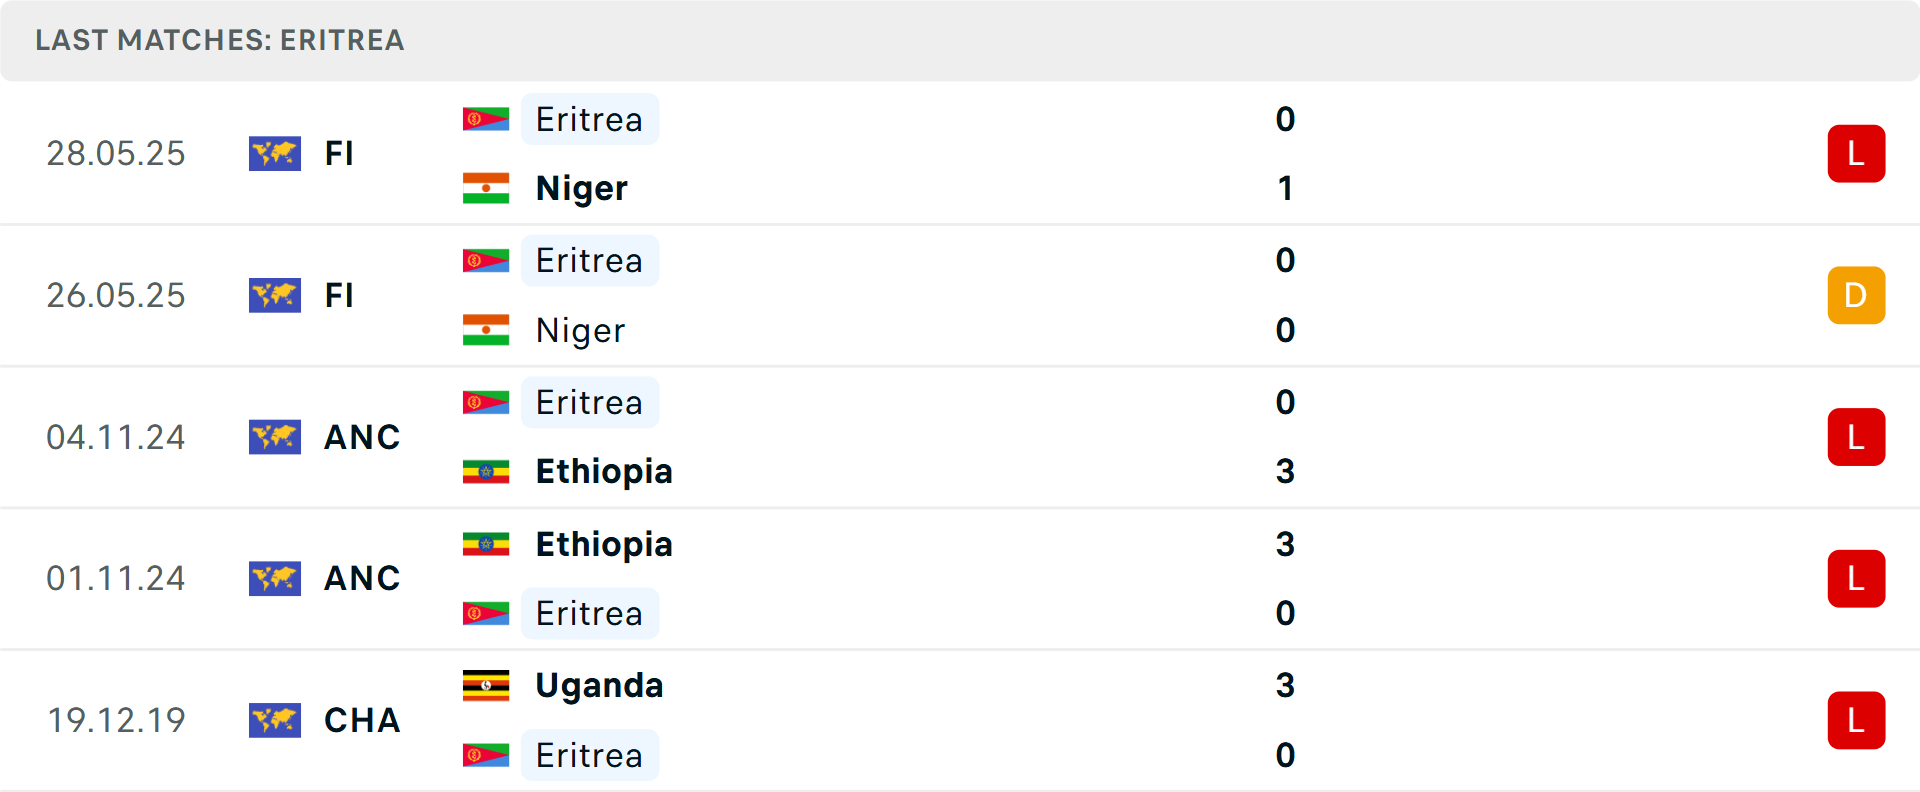The width and height of the screenshot is (1920, 792).
Task: Open the Ethiopia team page from the 01.11.24 match
Action: tap(603, 545)
